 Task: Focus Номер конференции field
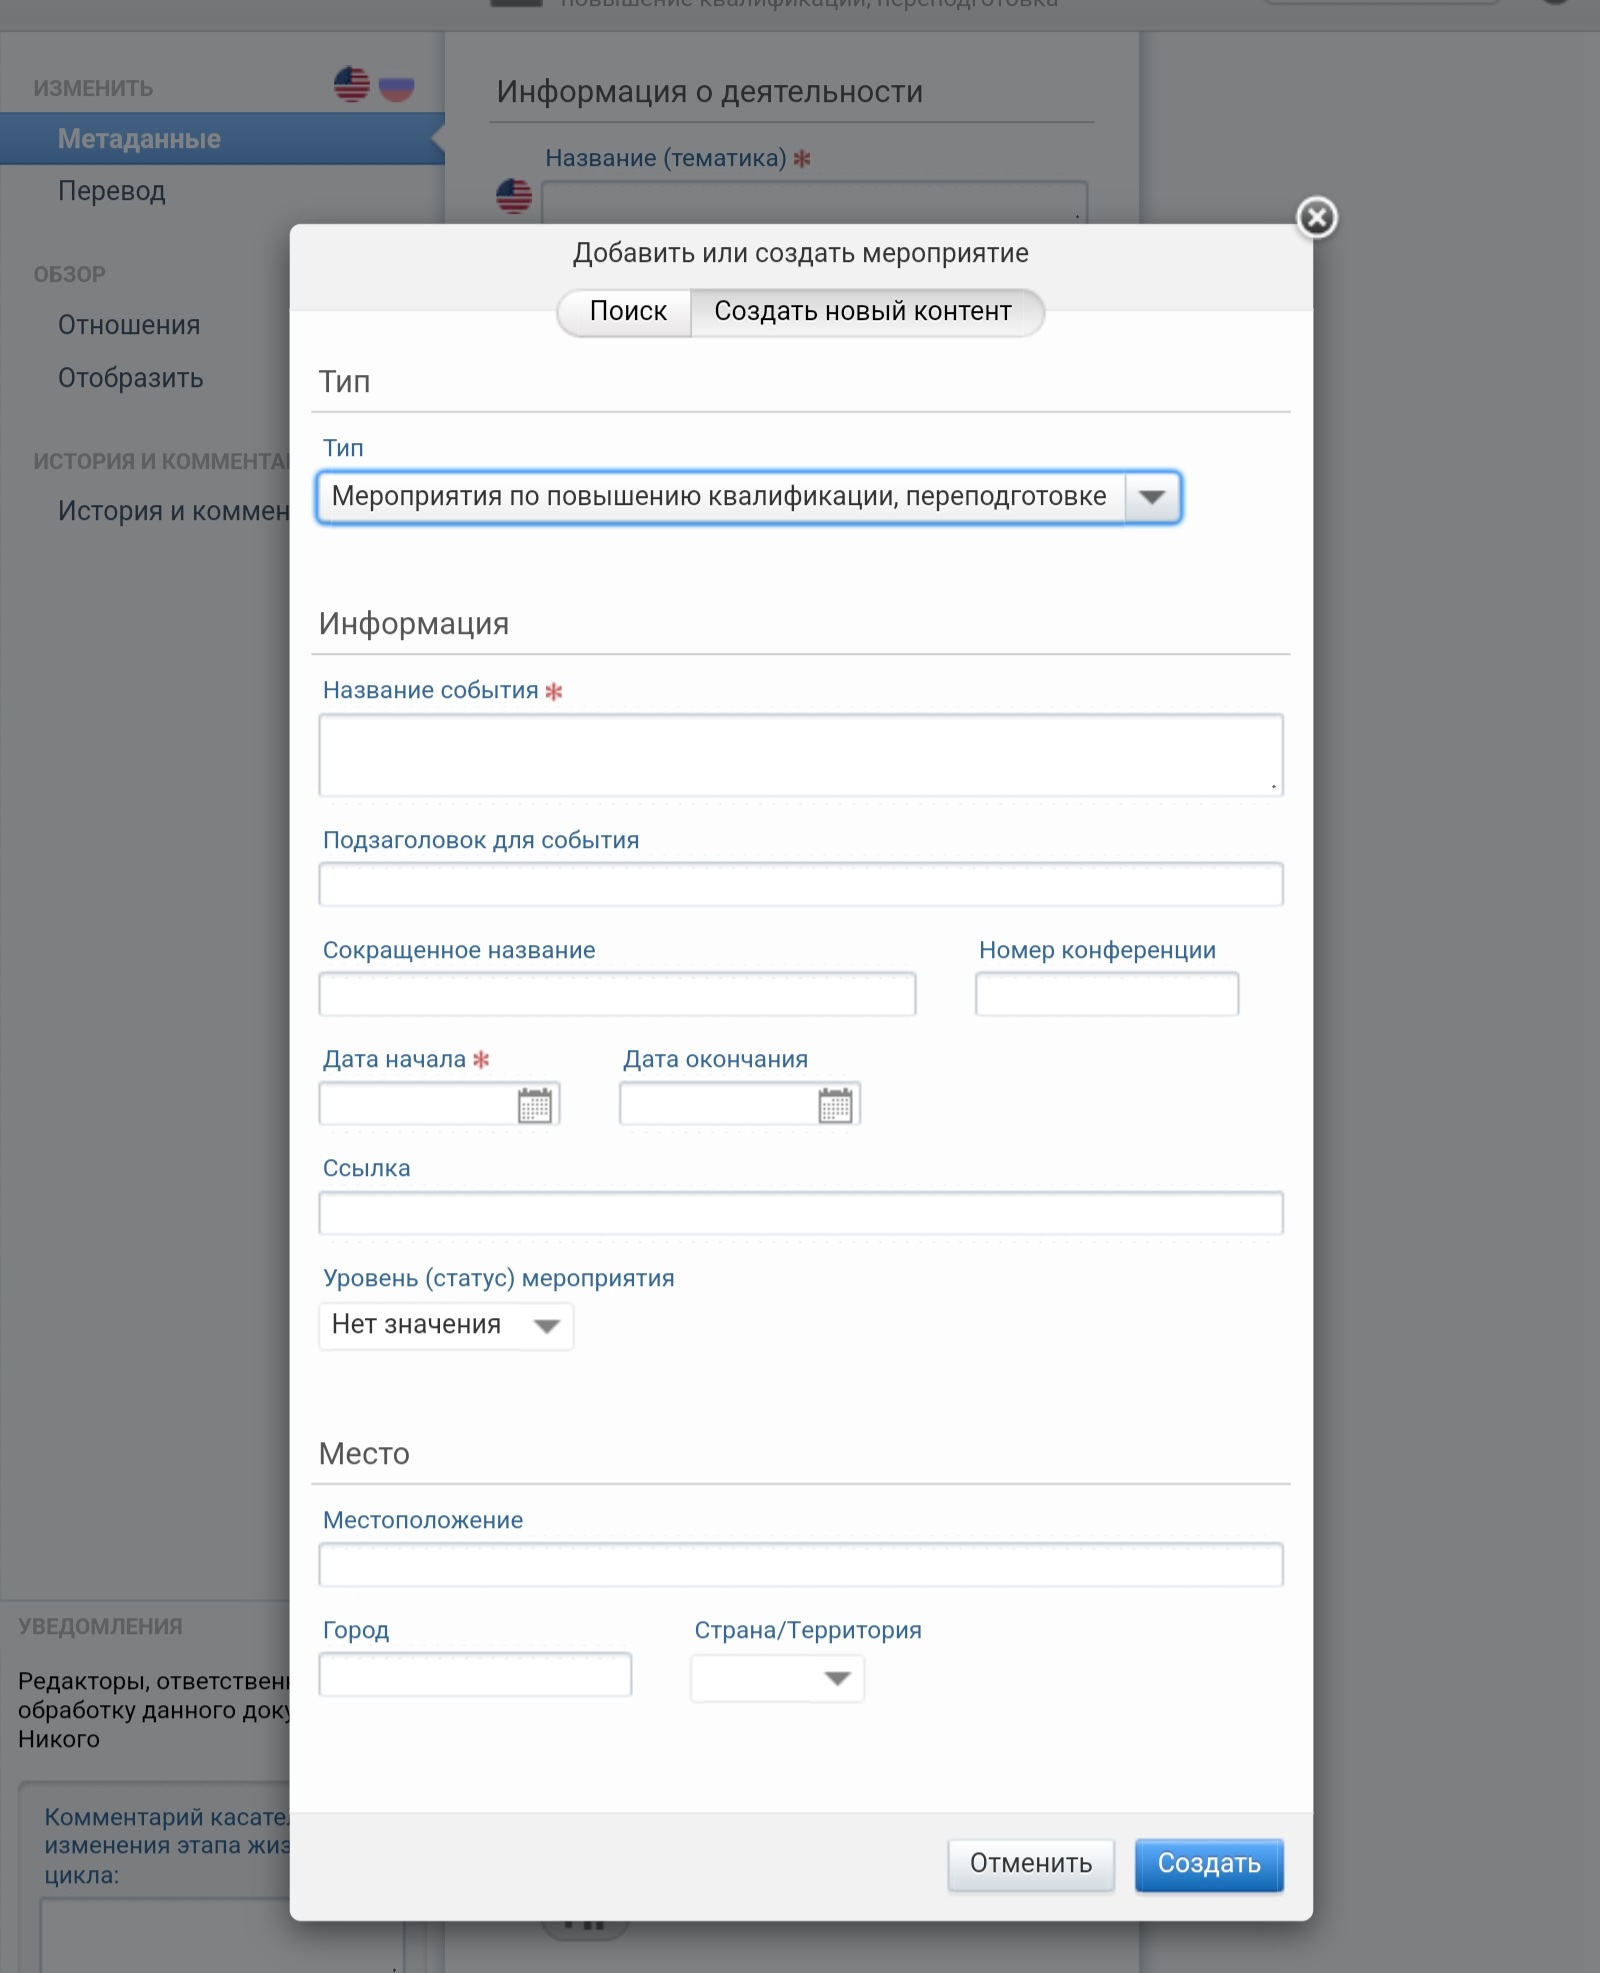pos(1107,994)
